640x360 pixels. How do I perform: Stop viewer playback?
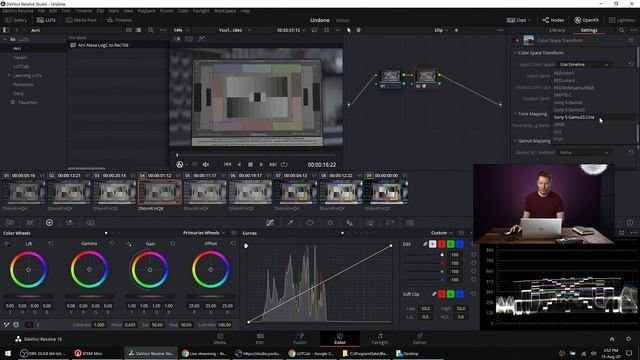(250, 164)
